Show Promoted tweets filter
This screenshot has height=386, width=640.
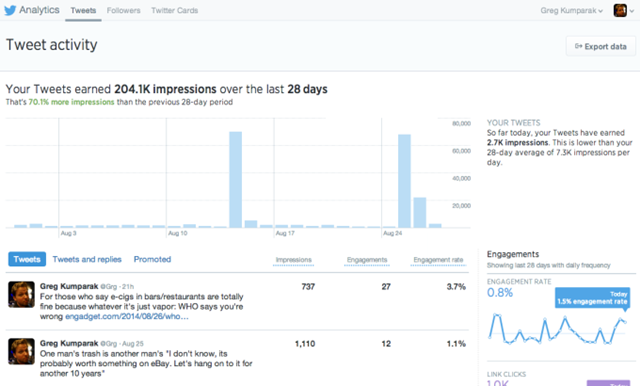click(152, 259)
